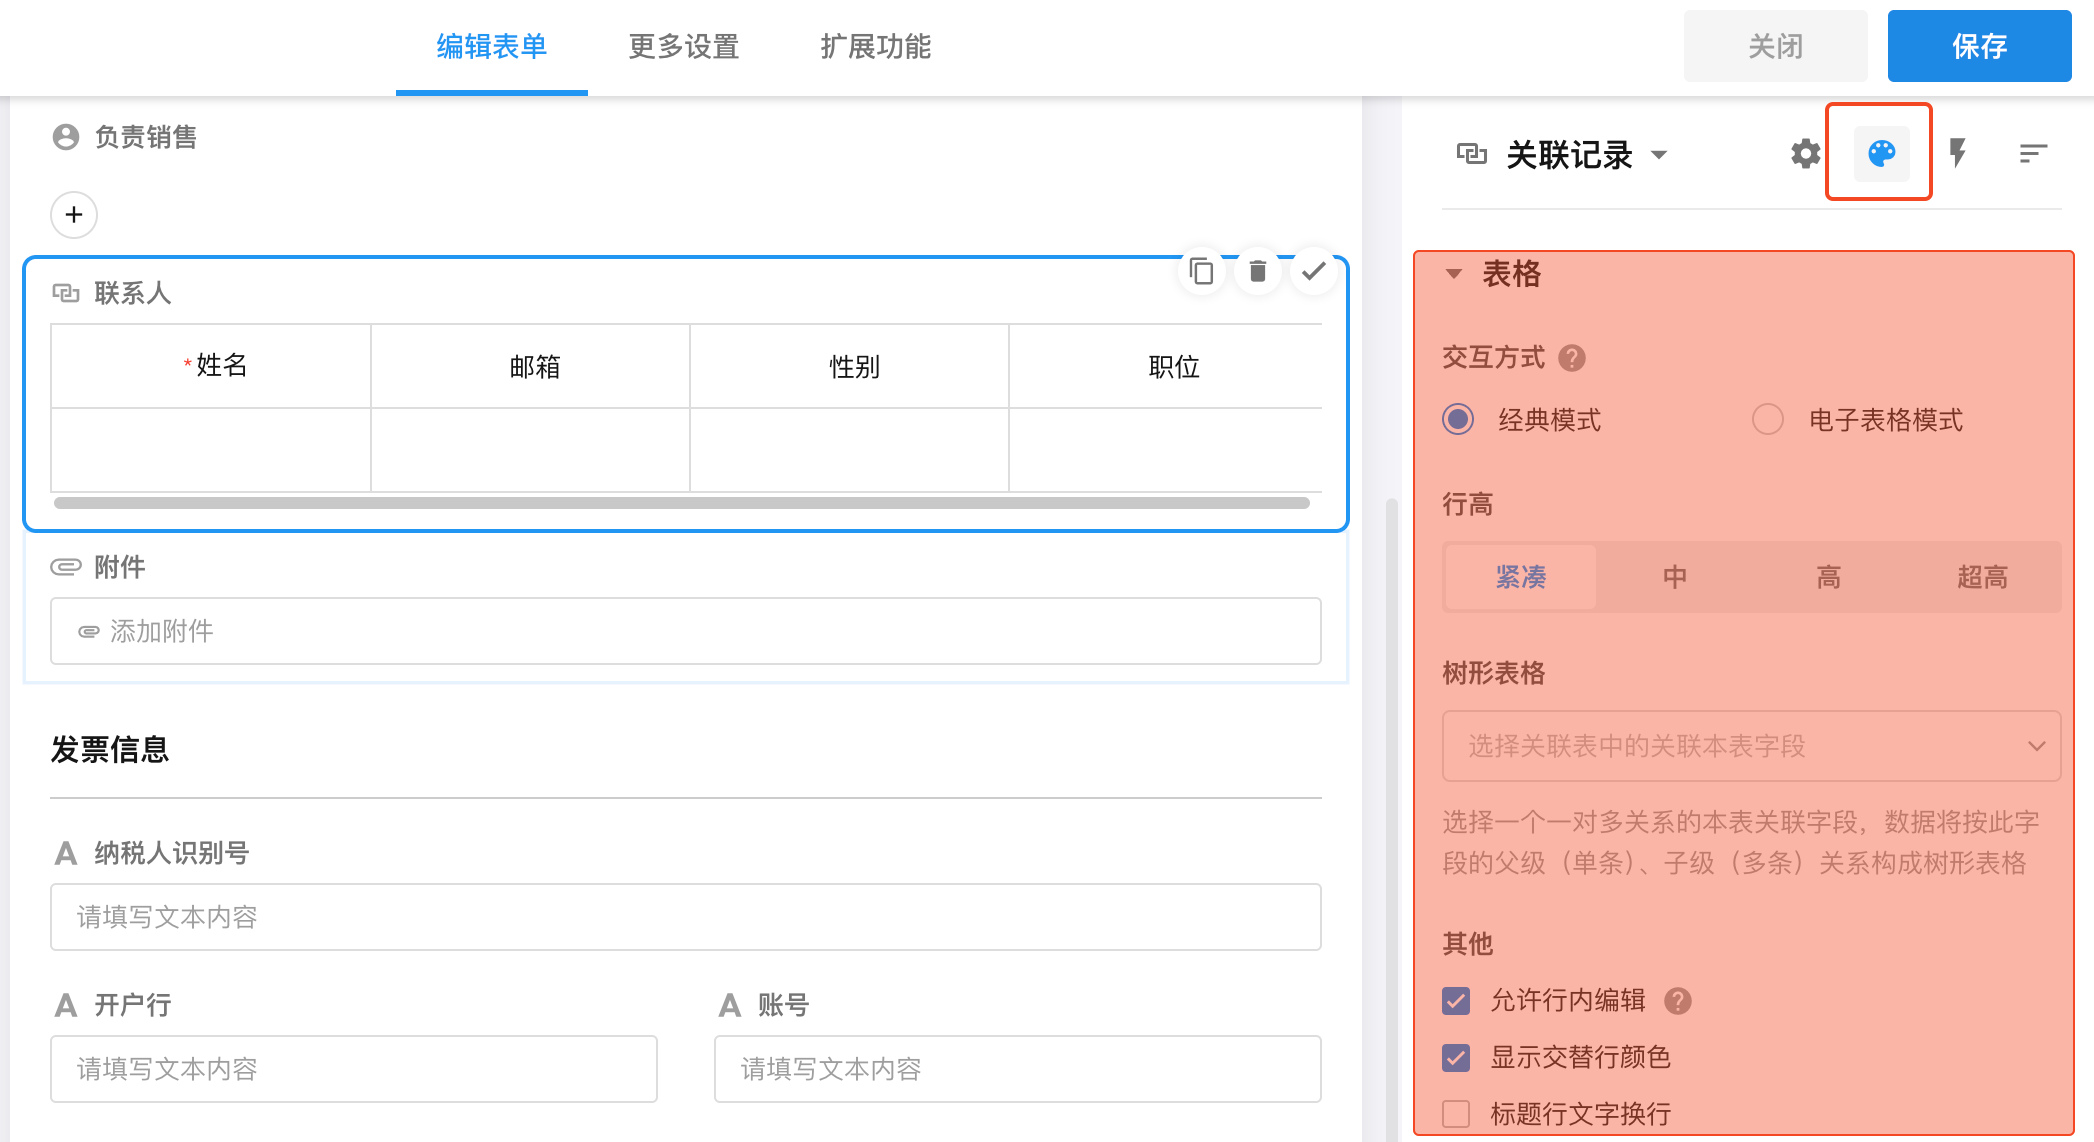Image resolution: width=2094 pixels, height=1142 pixels.
Task: Click the help icon beside 交互方式
Action: pos(1572,358)
